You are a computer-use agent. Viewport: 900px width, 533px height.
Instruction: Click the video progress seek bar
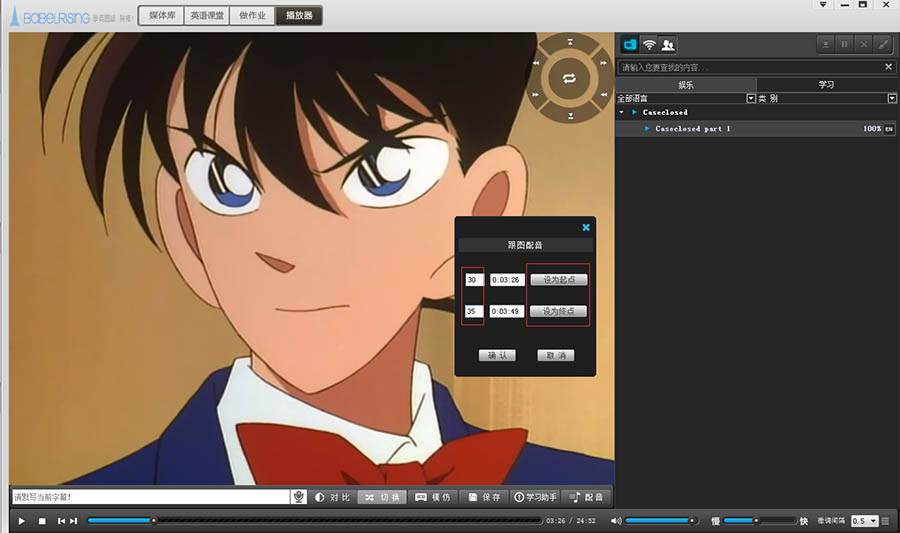click(315, 521)
